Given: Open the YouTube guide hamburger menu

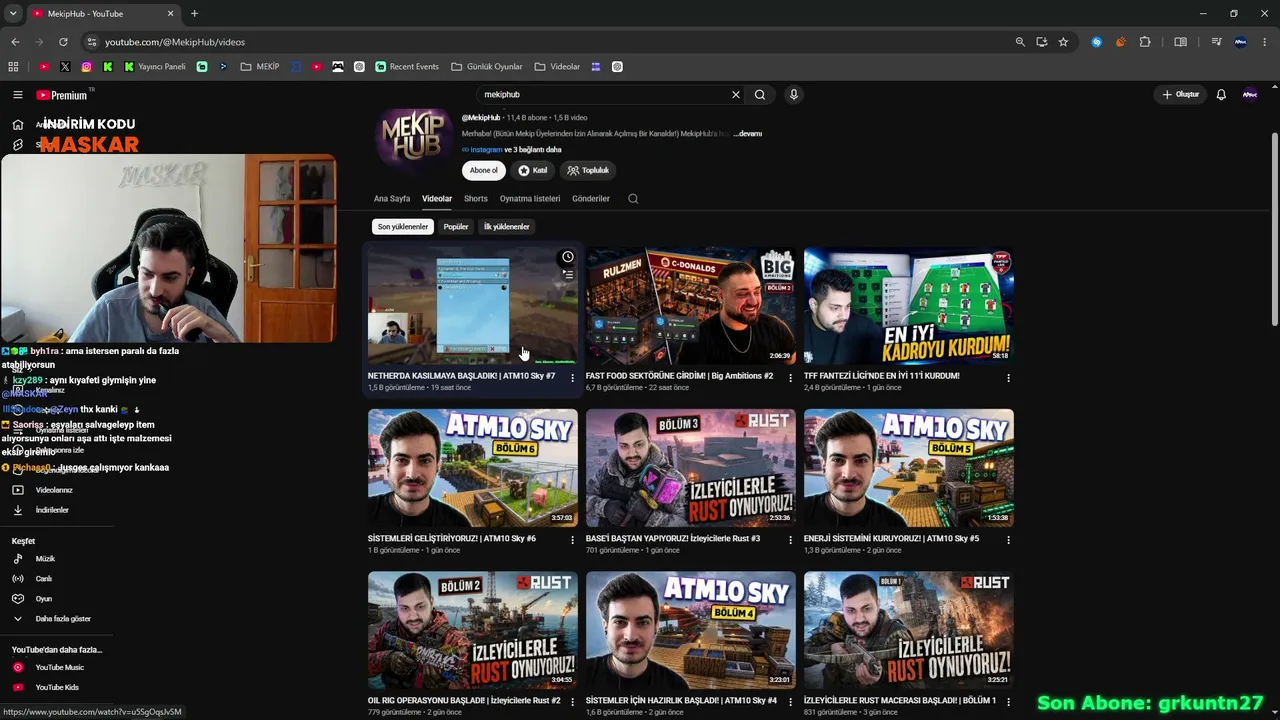Looking at the screenshot, I should point(18,95).
